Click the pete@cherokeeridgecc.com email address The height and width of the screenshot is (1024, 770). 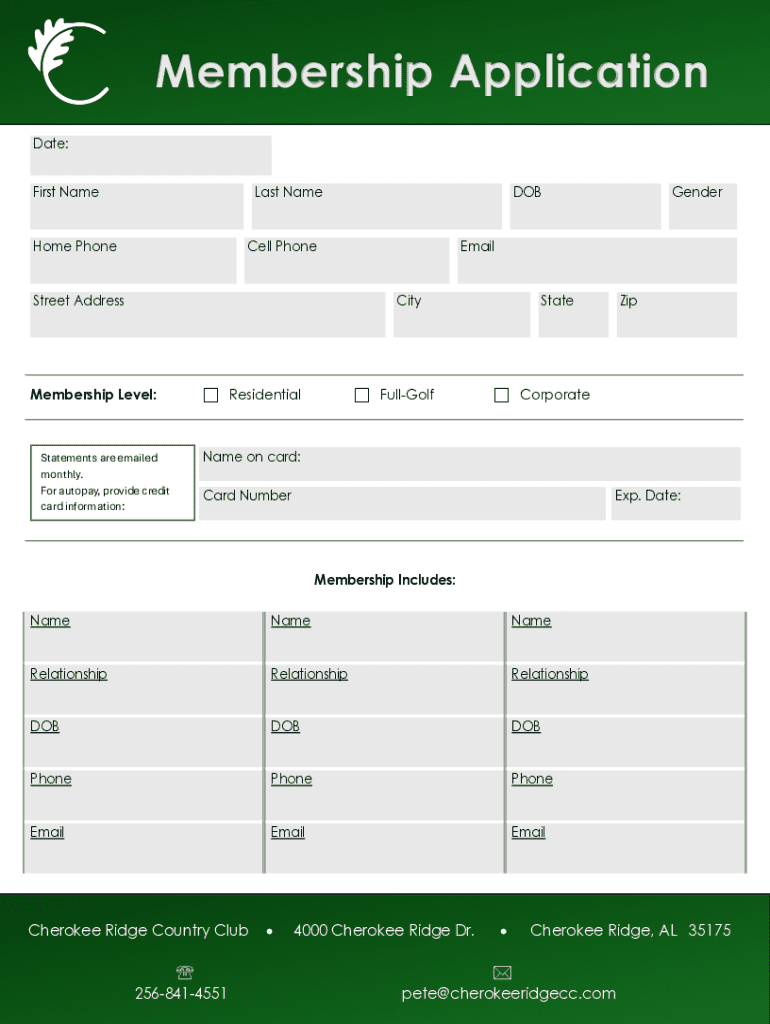508,993
